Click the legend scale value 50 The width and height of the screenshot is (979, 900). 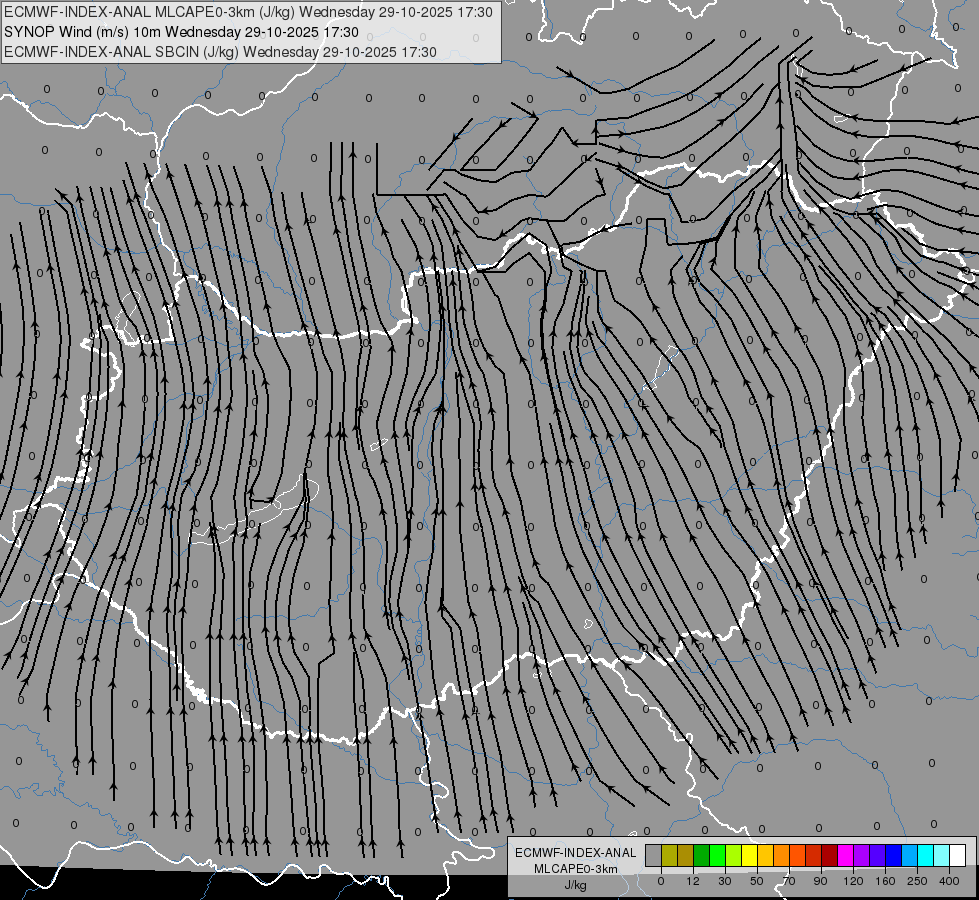click(757, 881)
